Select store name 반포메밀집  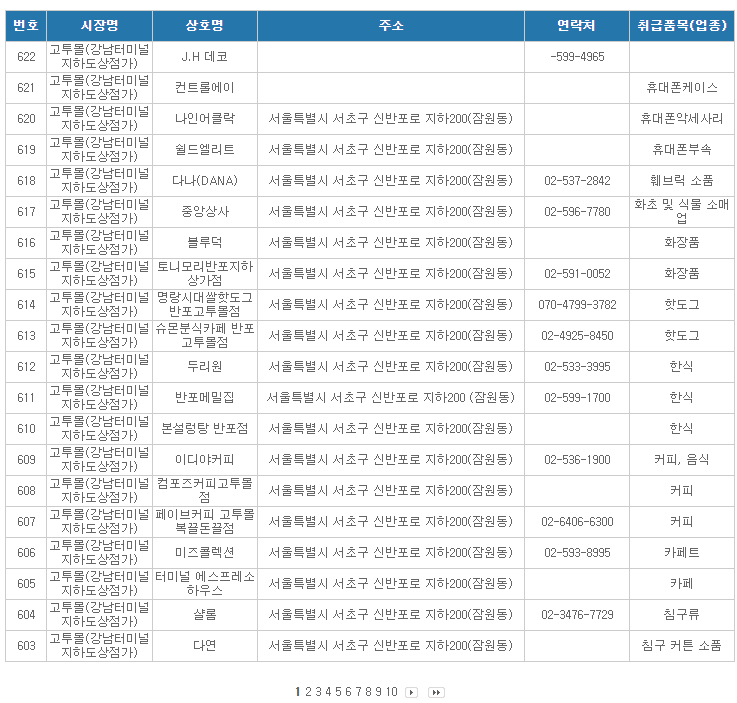point(204,398)
